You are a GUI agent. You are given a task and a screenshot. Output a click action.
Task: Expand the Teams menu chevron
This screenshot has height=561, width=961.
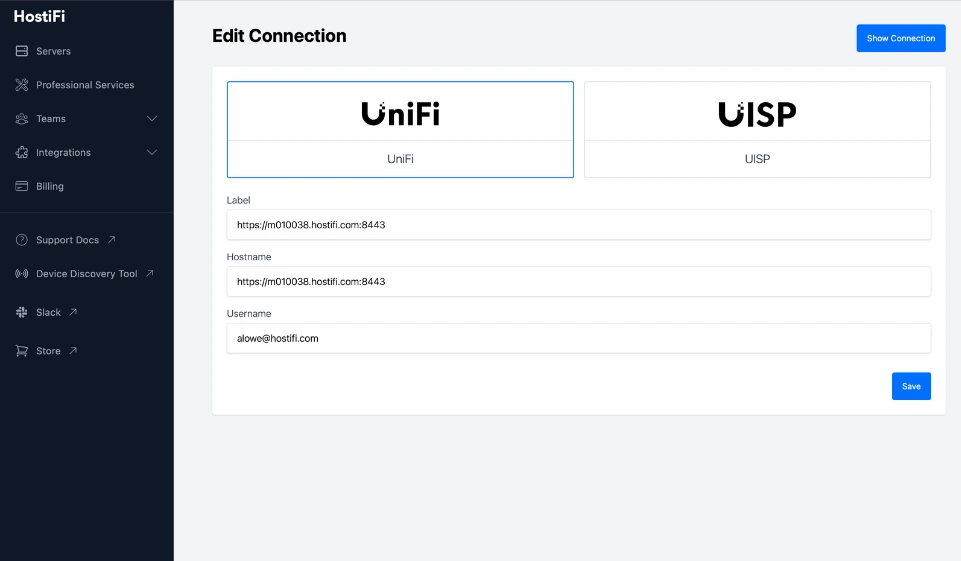coord(152,118)
